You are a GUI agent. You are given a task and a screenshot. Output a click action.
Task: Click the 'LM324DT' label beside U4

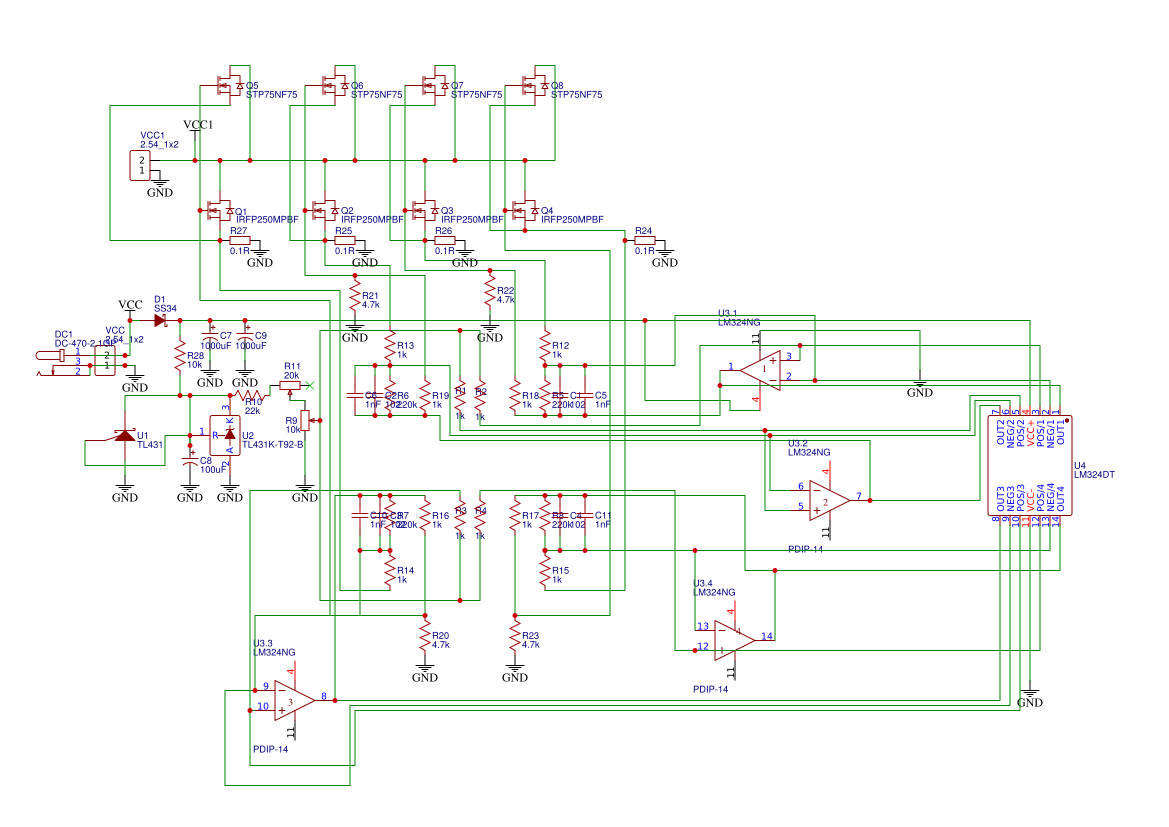pyautogui.click(x=1094, y=475)
